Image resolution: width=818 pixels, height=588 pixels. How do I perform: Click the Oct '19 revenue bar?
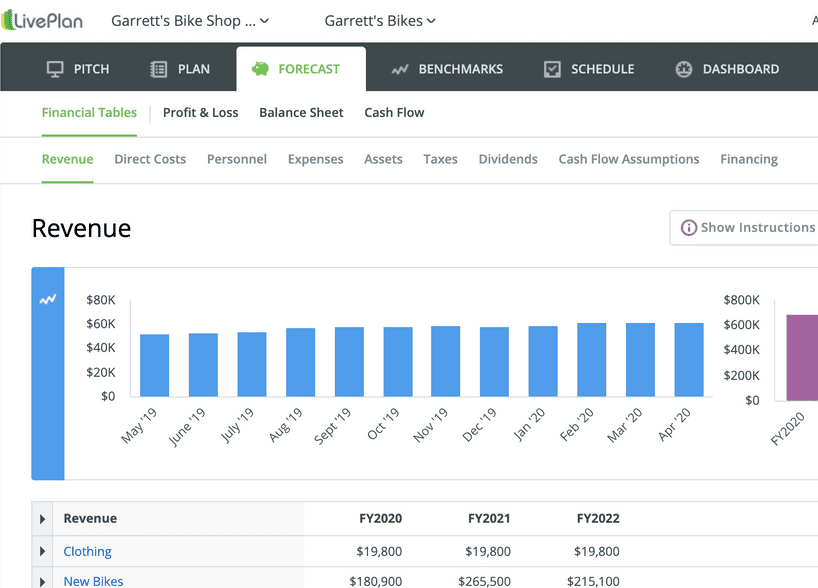[398, 362]
